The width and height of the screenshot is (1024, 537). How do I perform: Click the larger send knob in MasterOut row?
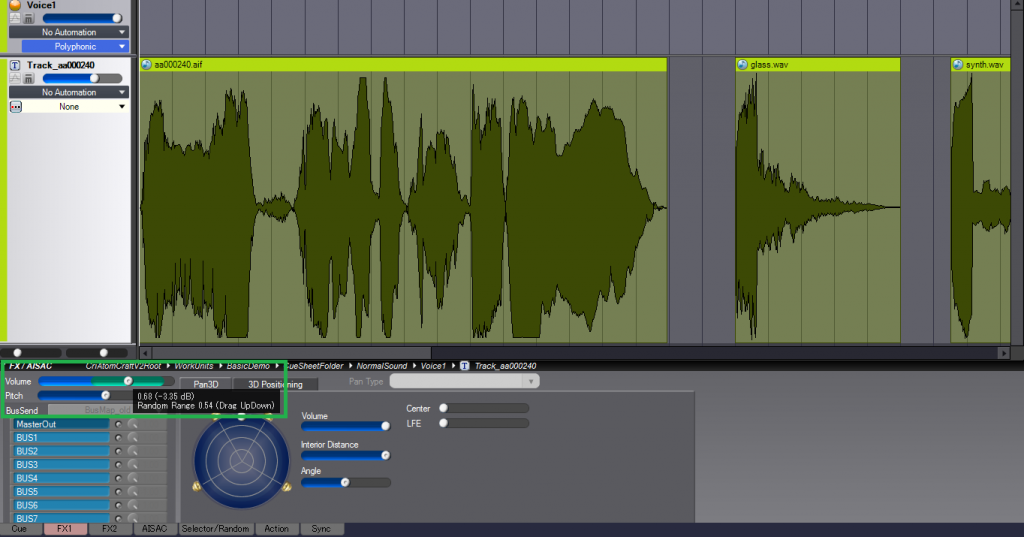click(x=133, y=424)
